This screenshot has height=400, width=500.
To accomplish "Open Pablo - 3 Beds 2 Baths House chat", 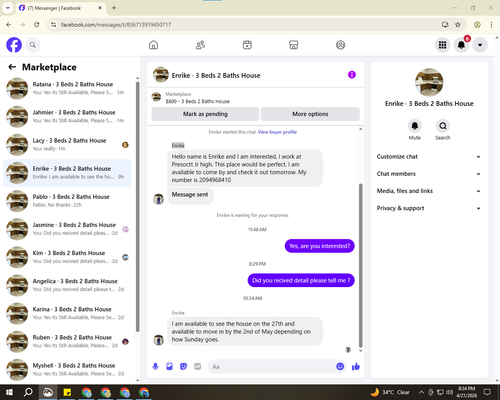I will pyautogui.click(x=67, y=201).
